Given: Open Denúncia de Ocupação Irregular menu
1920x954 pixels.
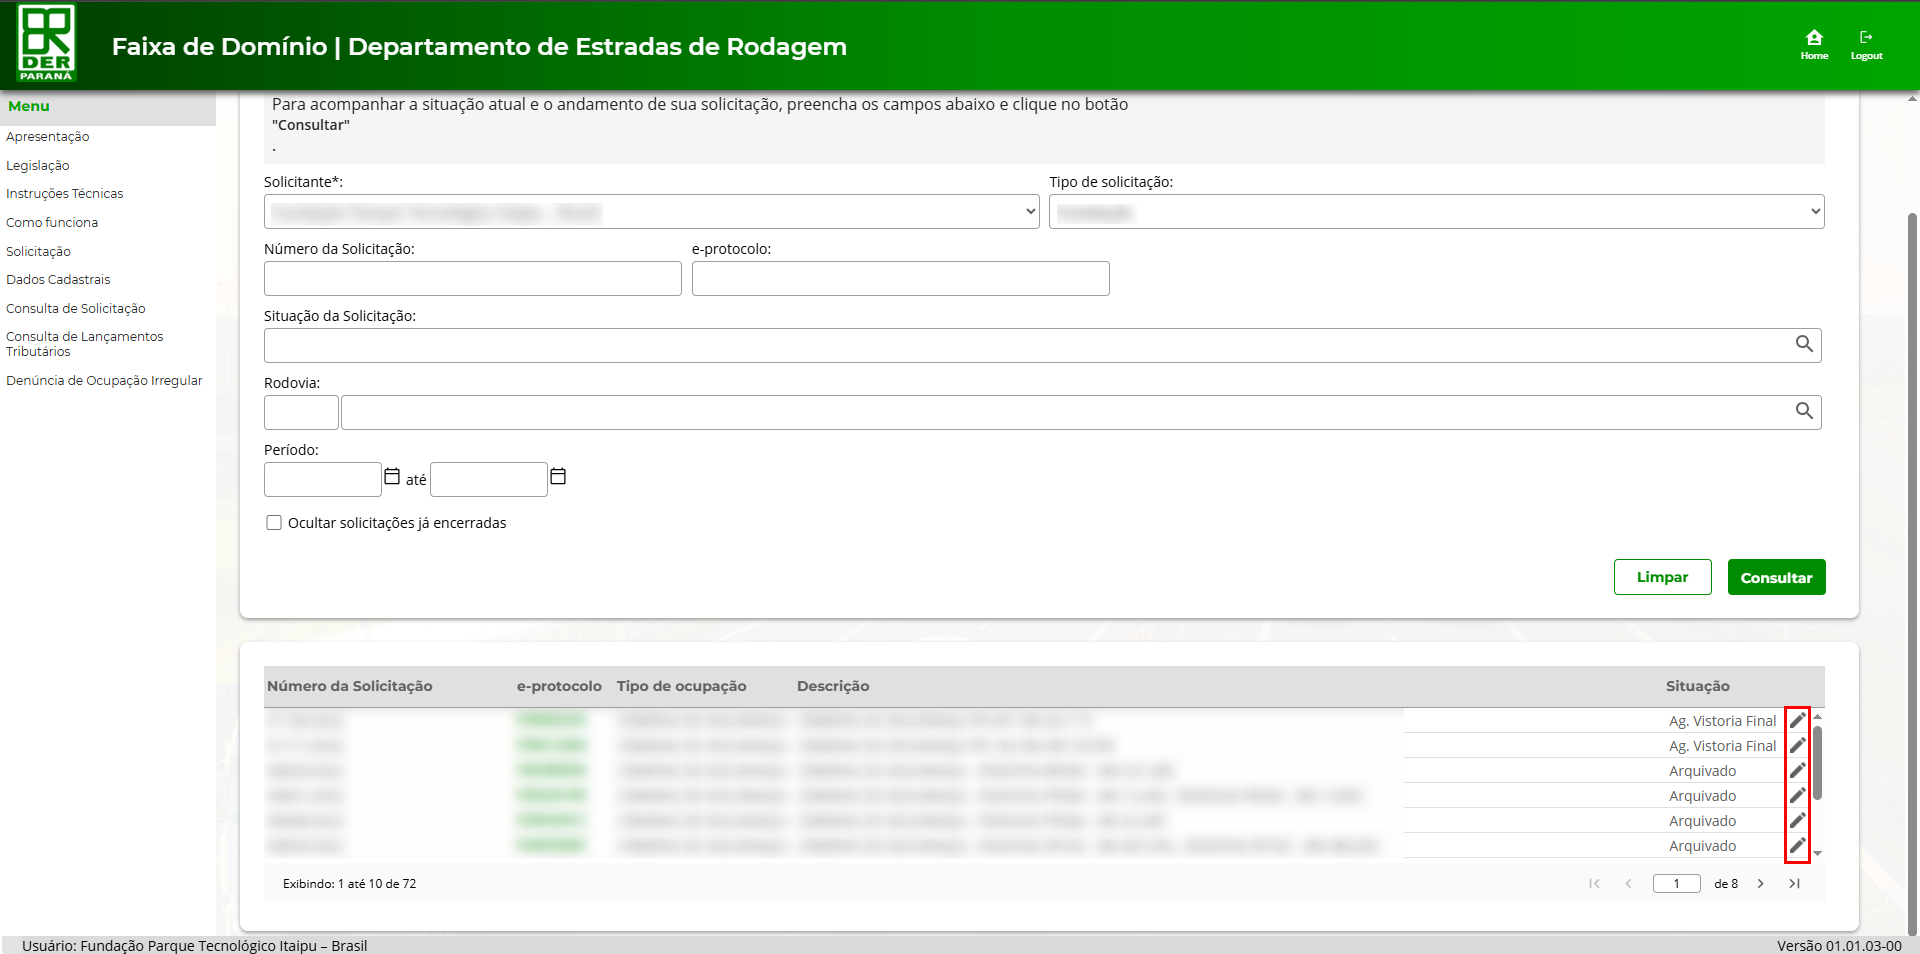Looking at the screenshot, I should coord(104,381).
